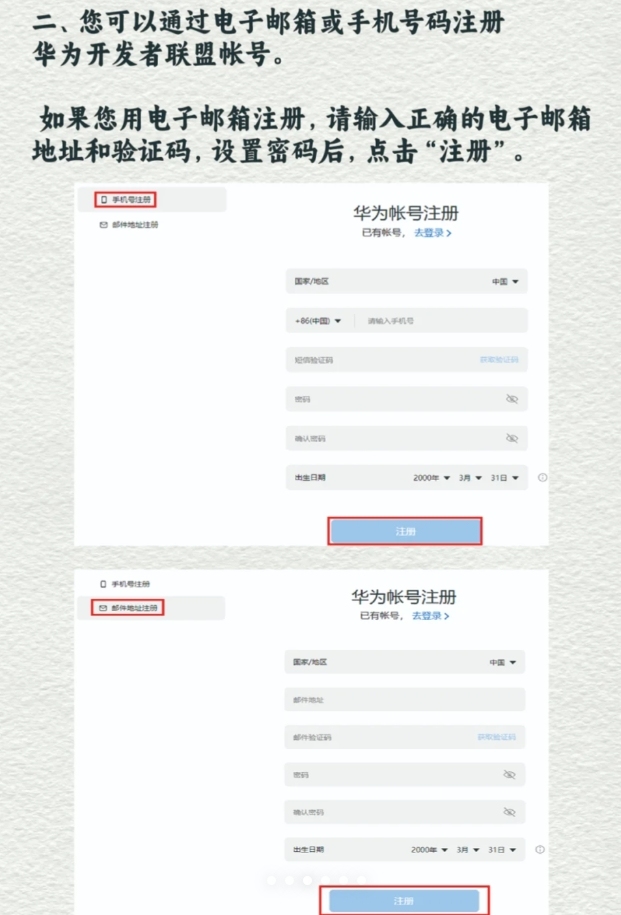Select 手机号注册 tab in upper form
Screen dimensions: 621x915
click(125, 200)
